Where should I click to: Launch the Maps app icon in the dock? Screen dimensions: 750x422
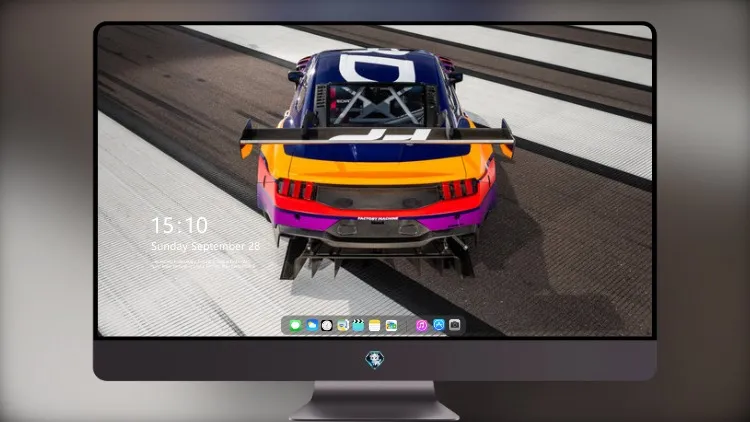pyautogui.click(x=342, y=326)
